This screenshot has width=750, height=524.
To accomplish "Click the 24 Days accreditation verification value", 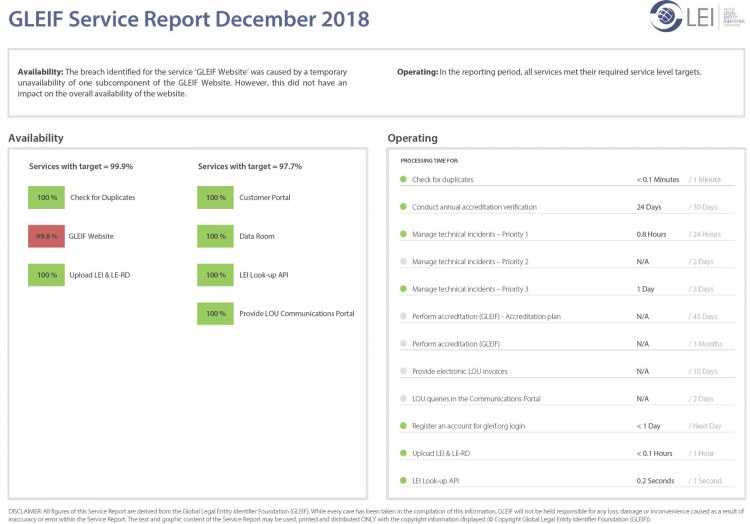I will coord(649,207).
